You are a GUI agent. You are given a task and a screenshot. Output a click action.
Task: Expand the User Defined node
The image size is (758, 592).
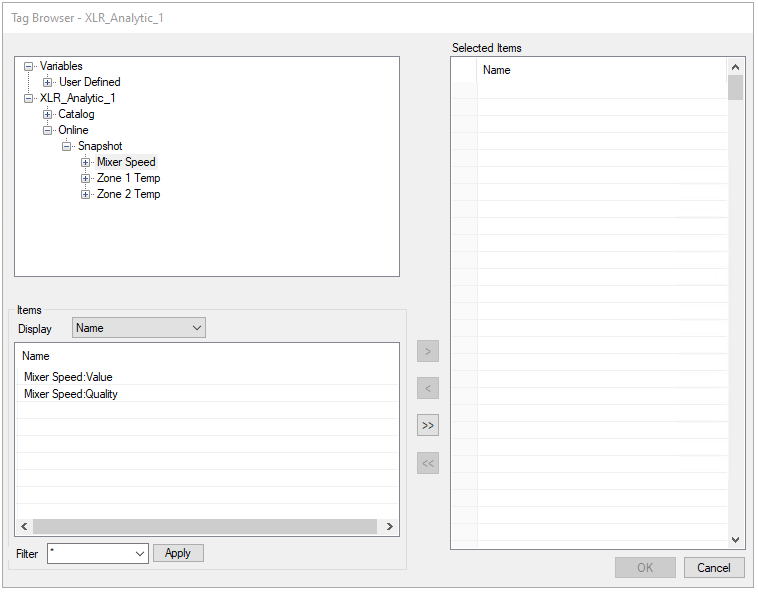pos(47,82)
